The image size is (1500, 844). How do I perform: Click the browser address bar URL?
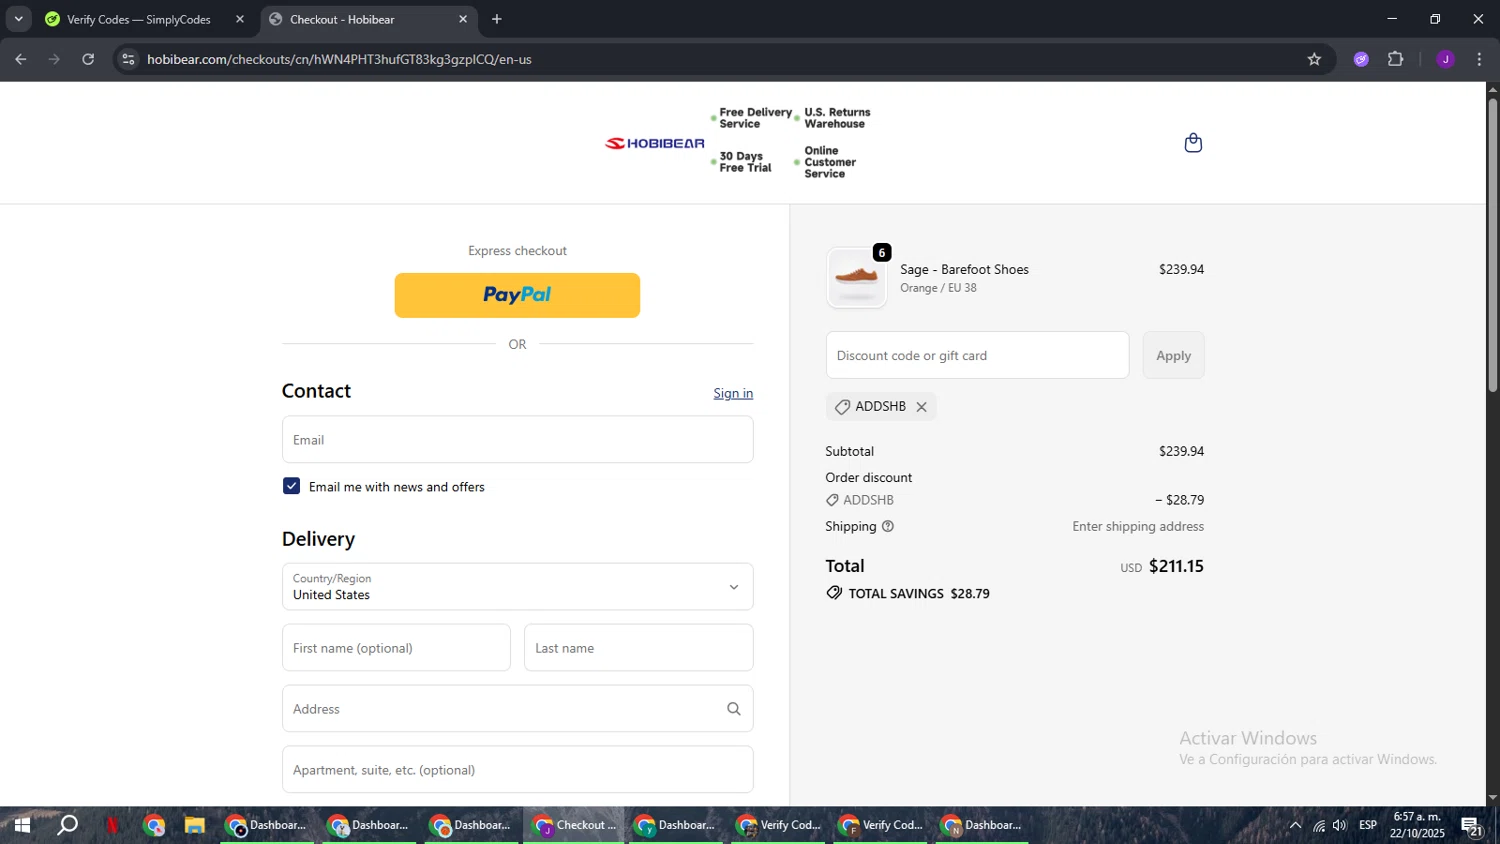[x=339, y=59]
